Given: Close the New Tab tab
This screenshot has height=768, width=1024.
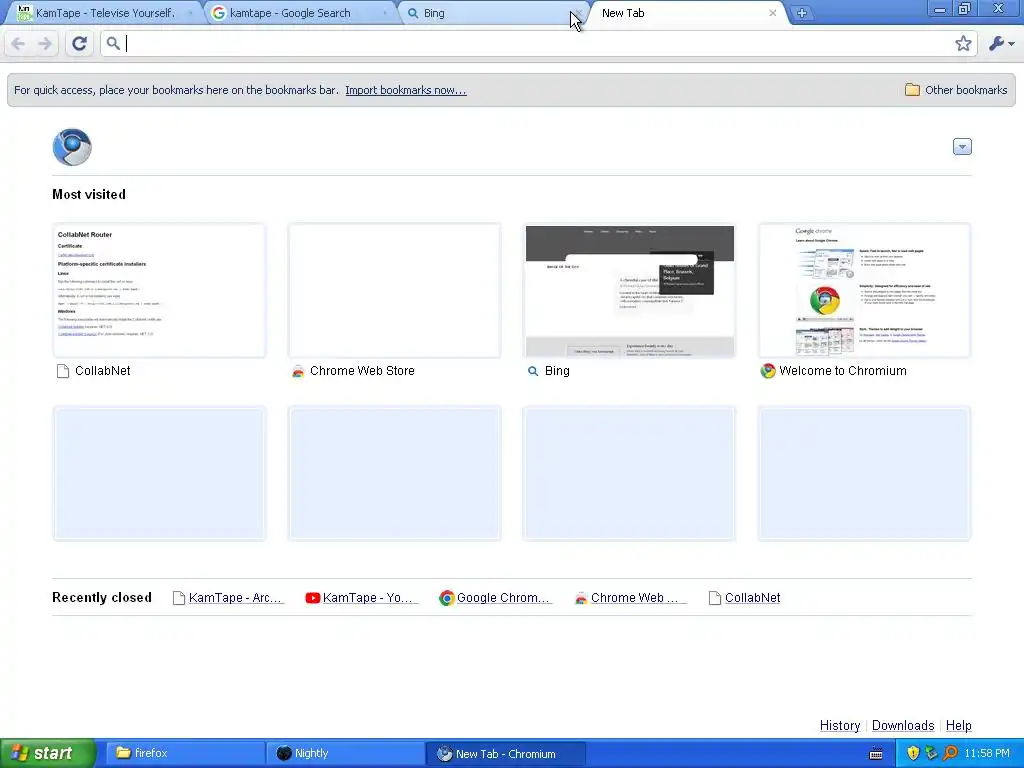Looking at the screenshot, I should click(x=773, y=13).
